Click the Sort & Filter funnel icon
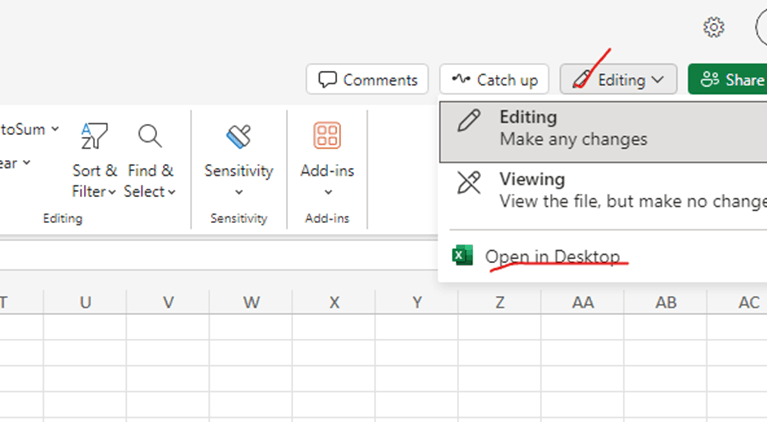This screenshot has width=767, height=422. pos(94,136)
